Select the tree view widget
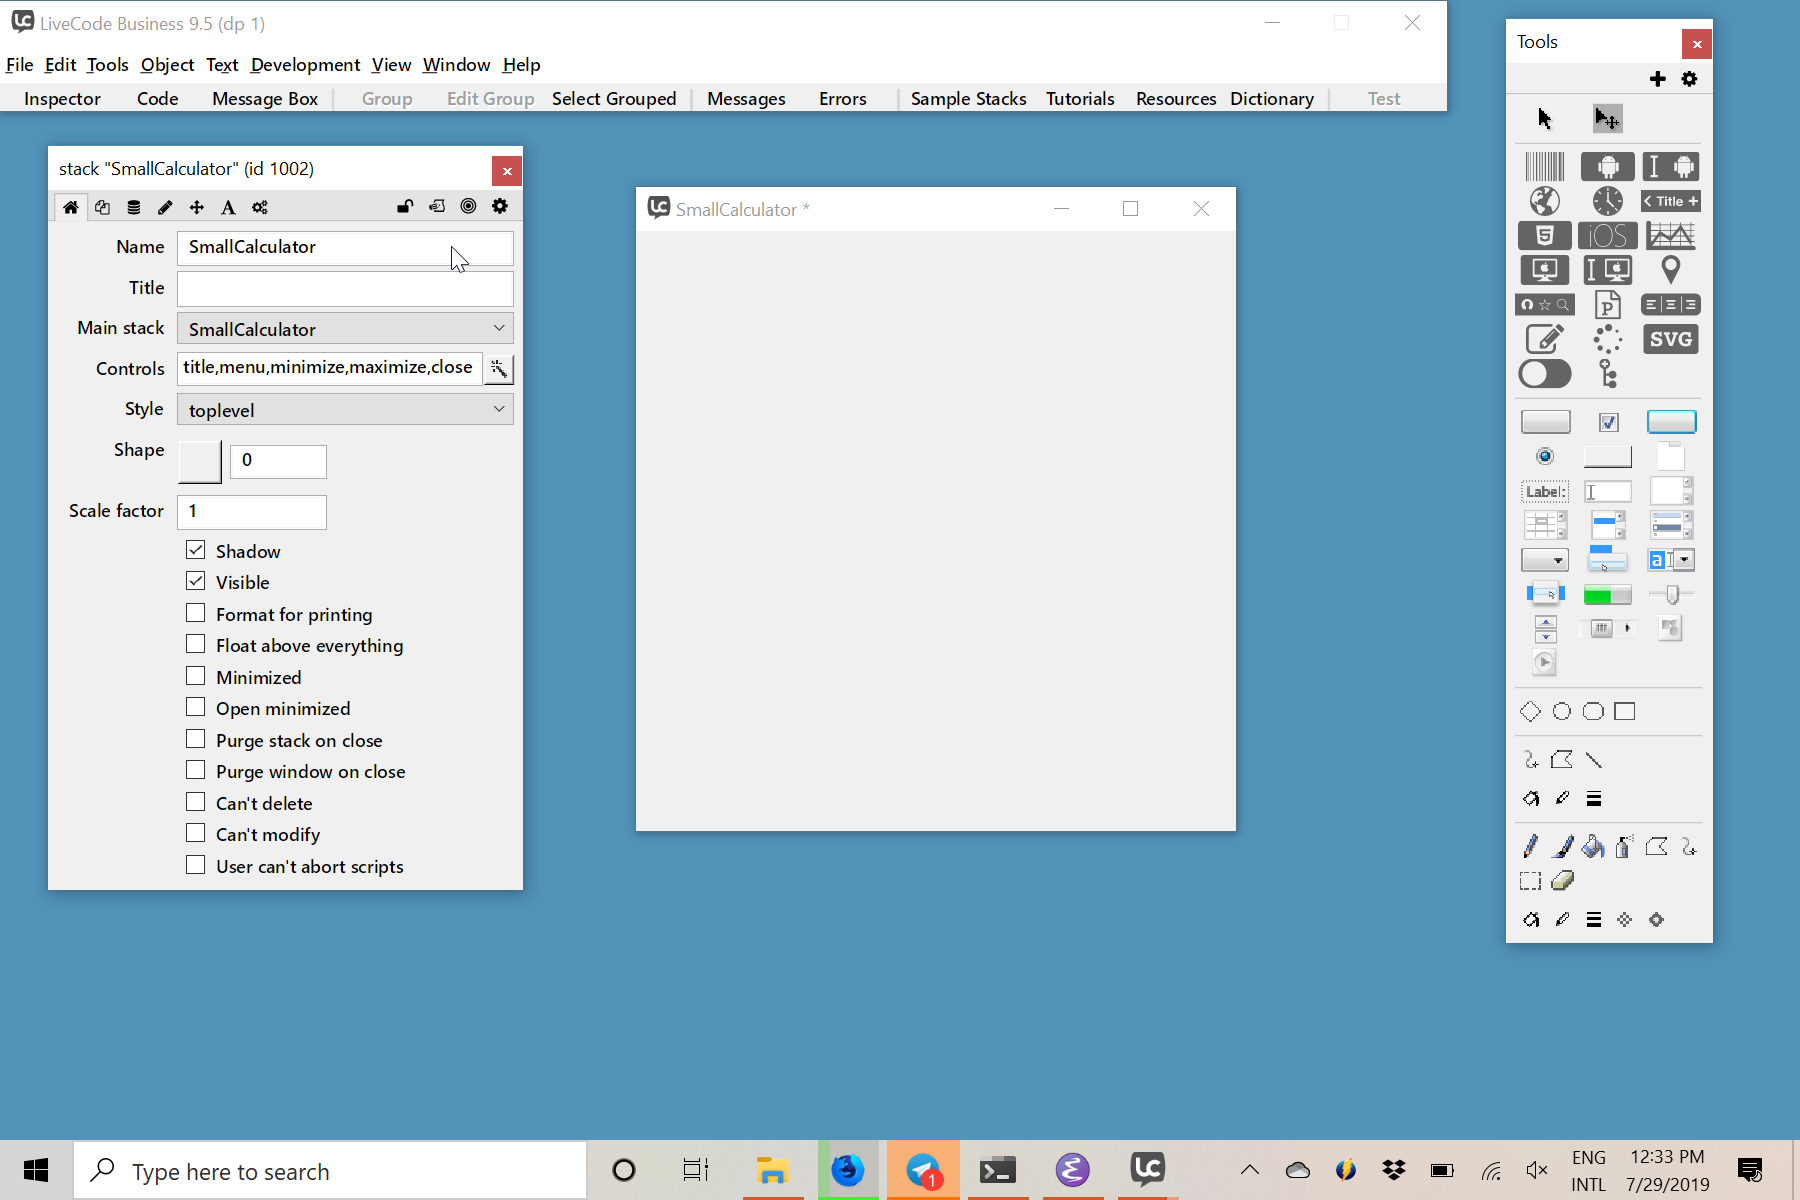 click(1607, 374)
